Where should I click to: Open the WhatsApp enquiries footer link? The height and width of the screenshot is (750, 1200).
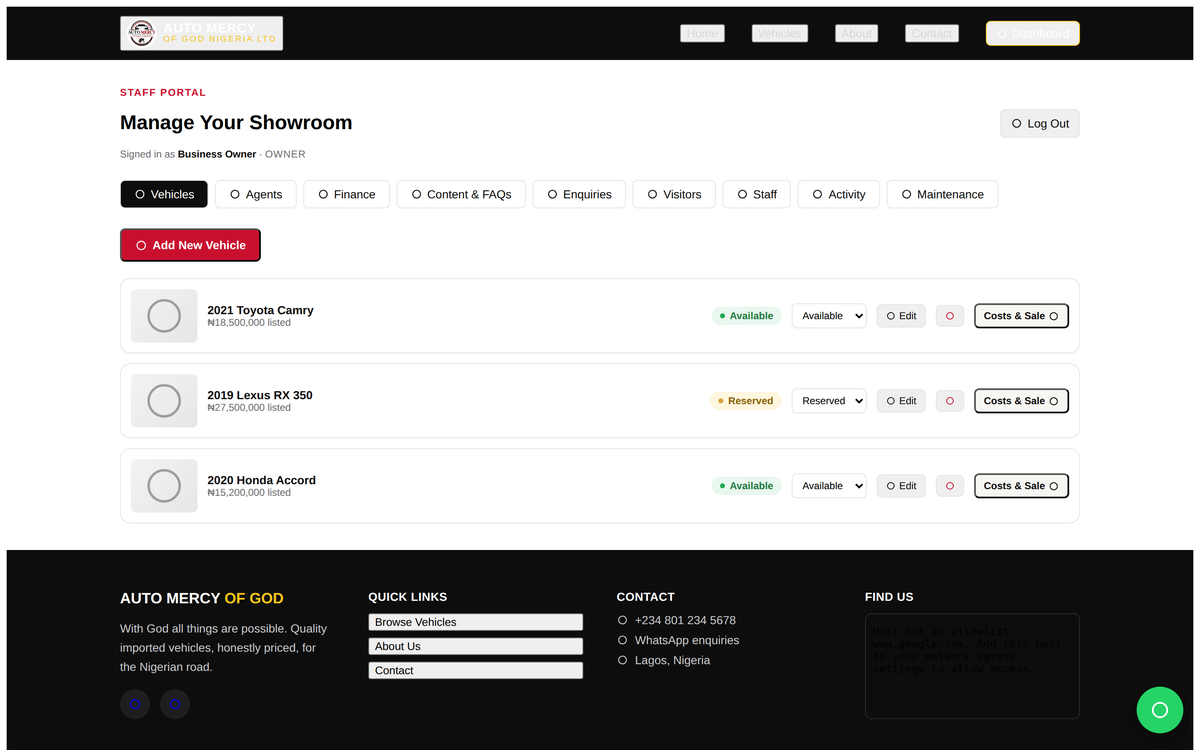(687, 640)
